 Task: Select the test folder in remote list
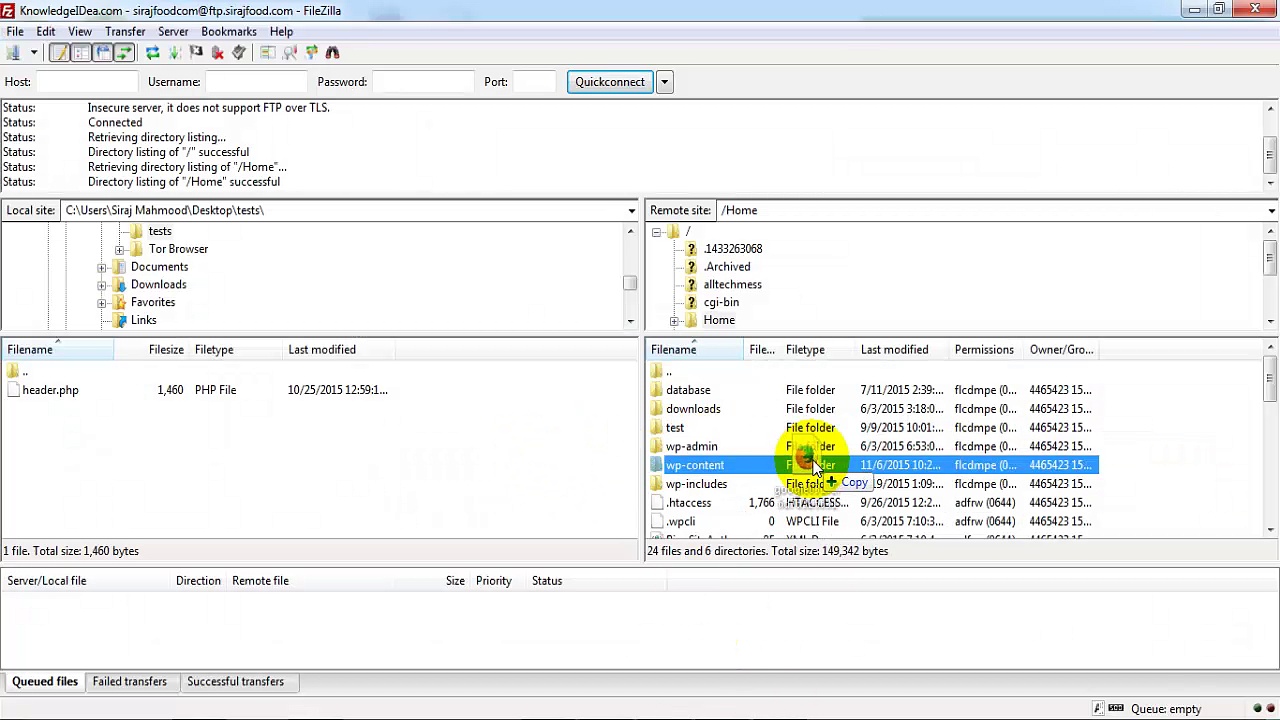coord(675,428)
